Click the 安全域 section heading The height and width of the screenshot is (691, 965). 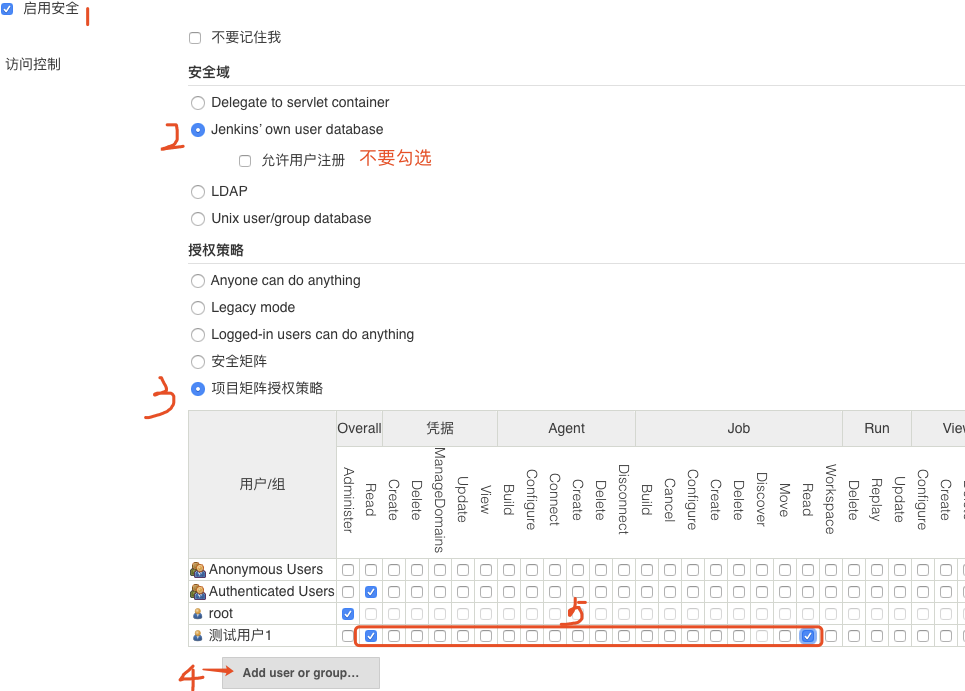point(209,73)
